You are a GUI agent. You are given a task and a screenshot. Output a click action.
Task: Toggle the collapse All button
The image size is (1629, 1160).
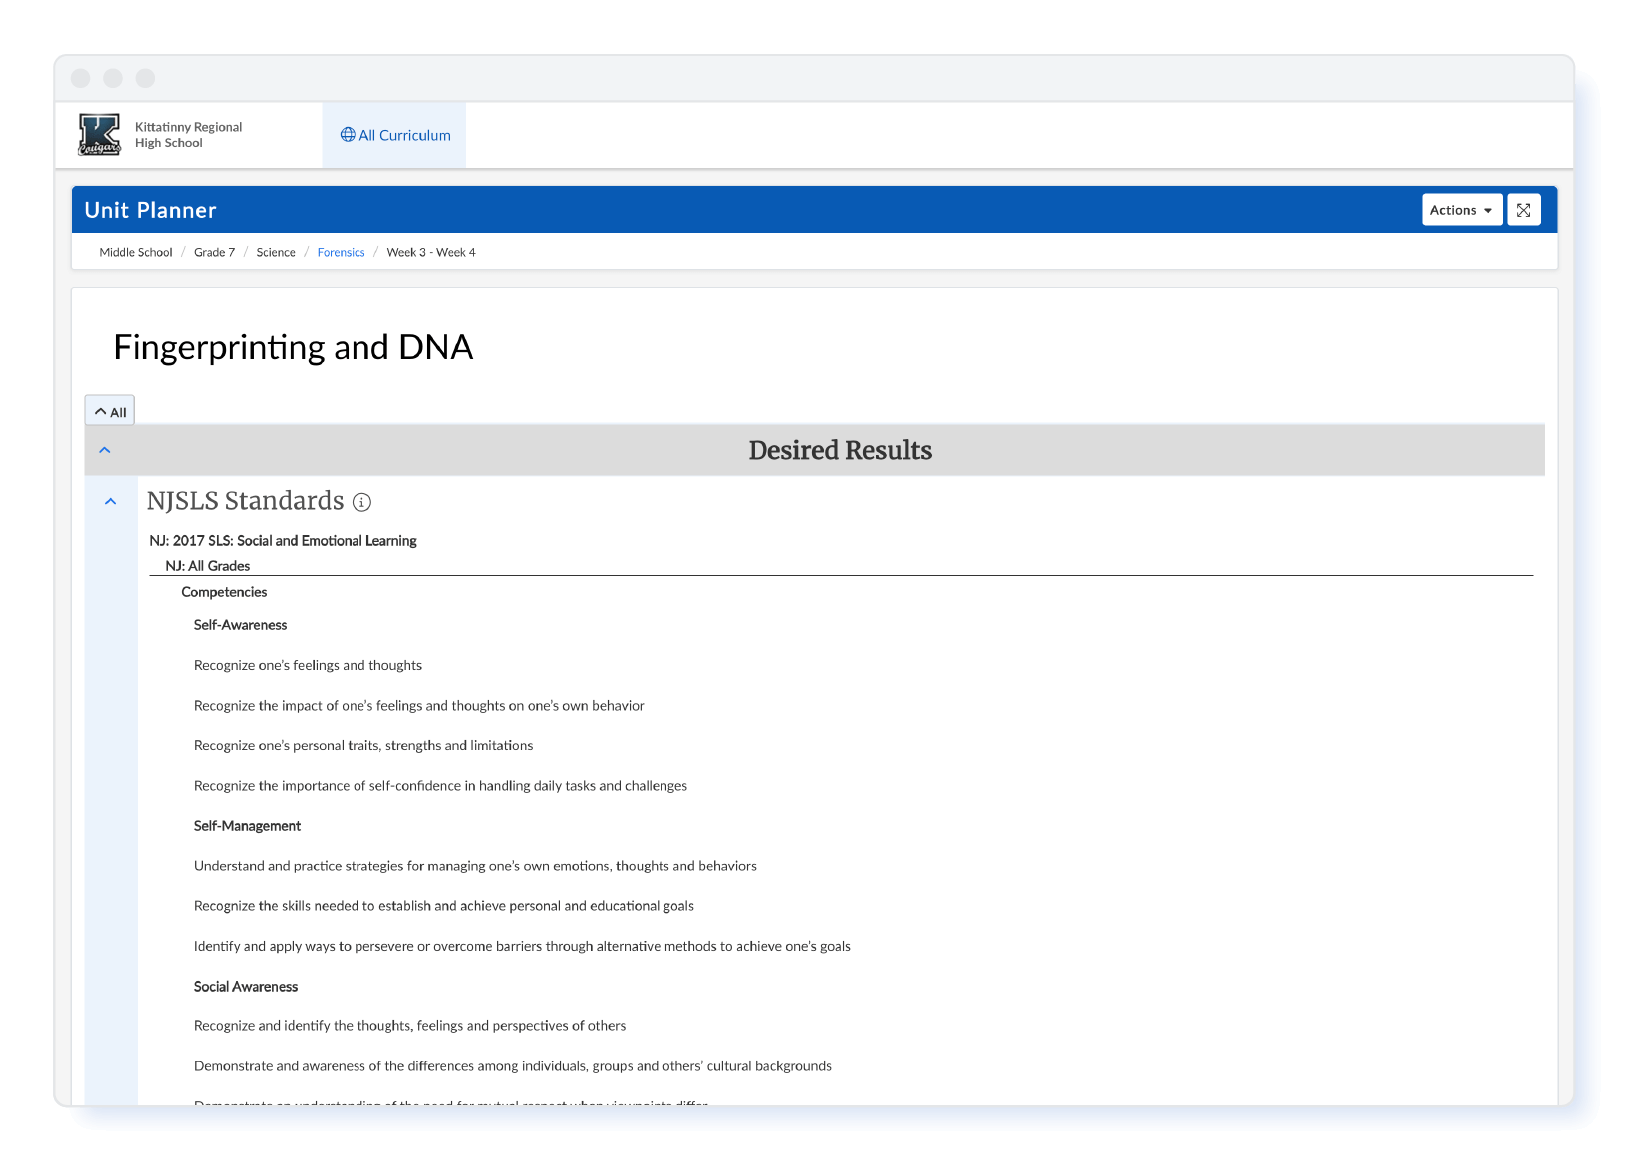pyautogui.click(x=110, y=412)
